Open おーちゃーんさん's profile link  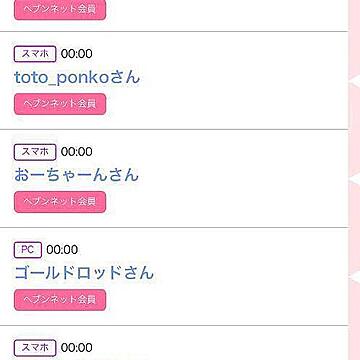tap(76, 175)
